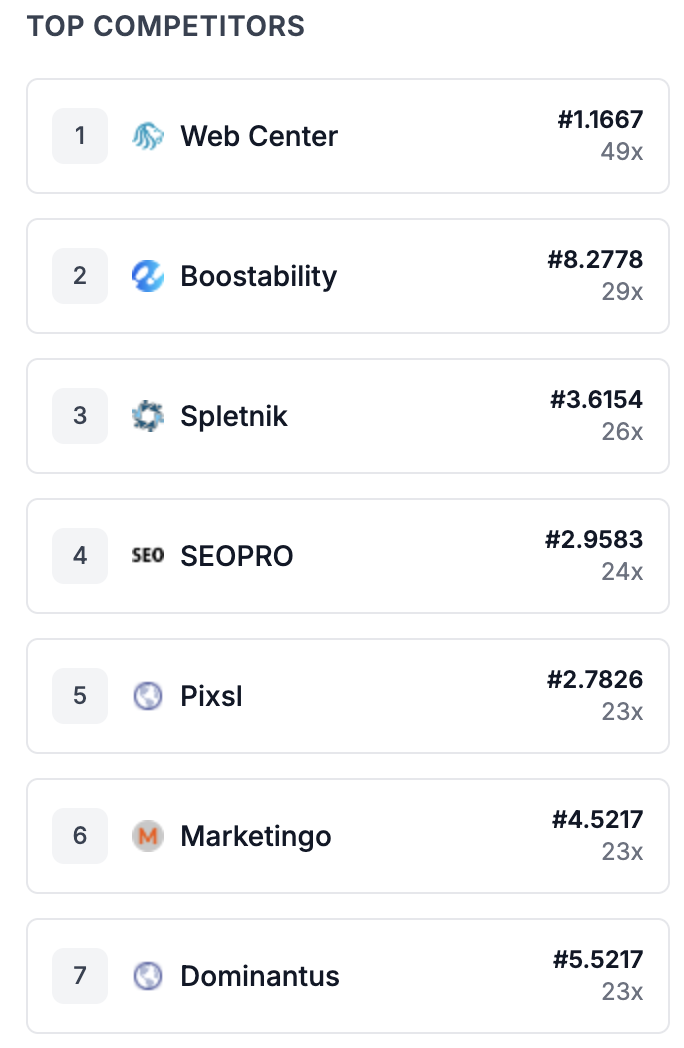Click rank badge number 7
The width and height of the screenshot is (684, 1048).
80,976
